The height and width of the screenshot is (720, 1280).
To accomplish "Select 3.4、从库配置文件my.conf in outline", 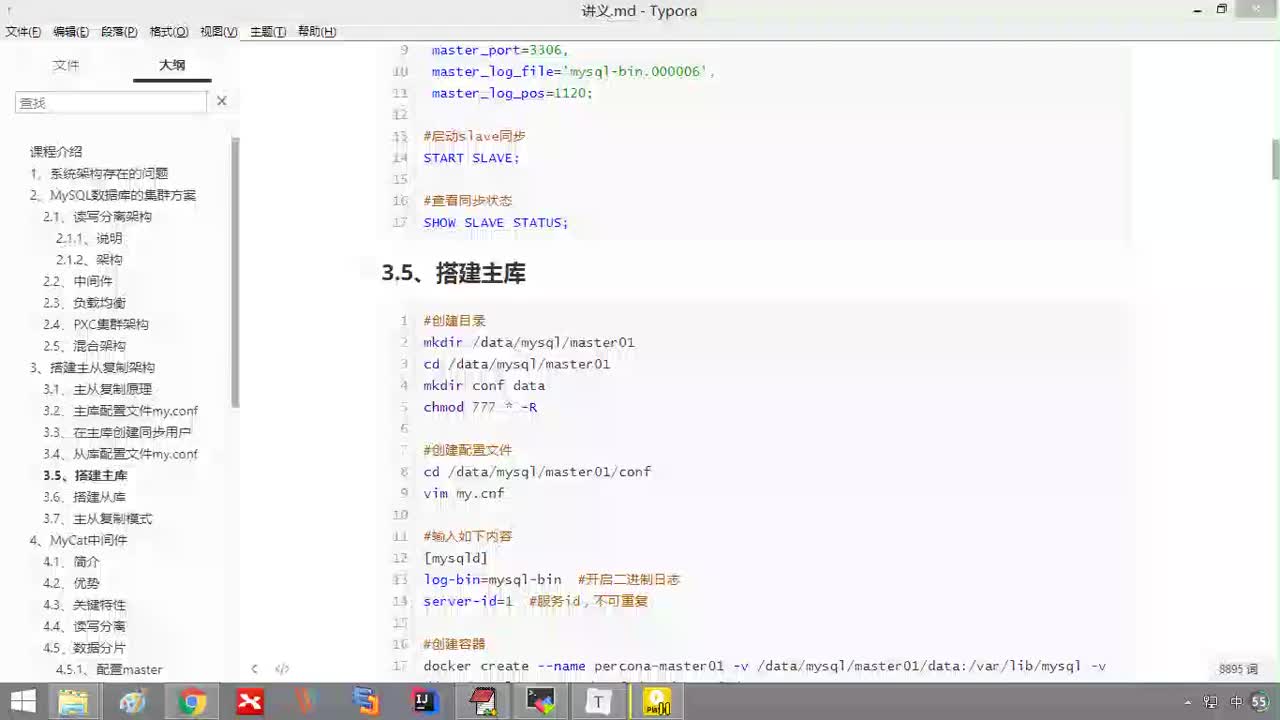I will (x=120, y=454).
